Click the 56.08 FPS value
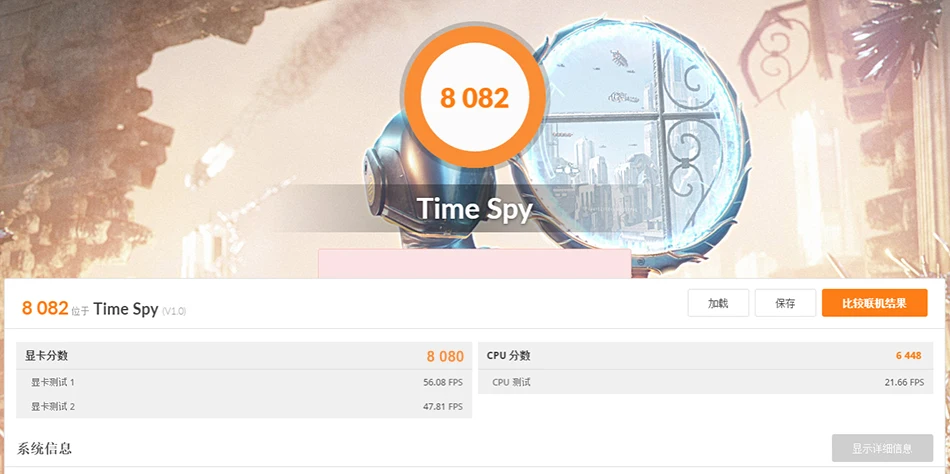Viewport: 950px width, 474px height. tap(443, 382)
